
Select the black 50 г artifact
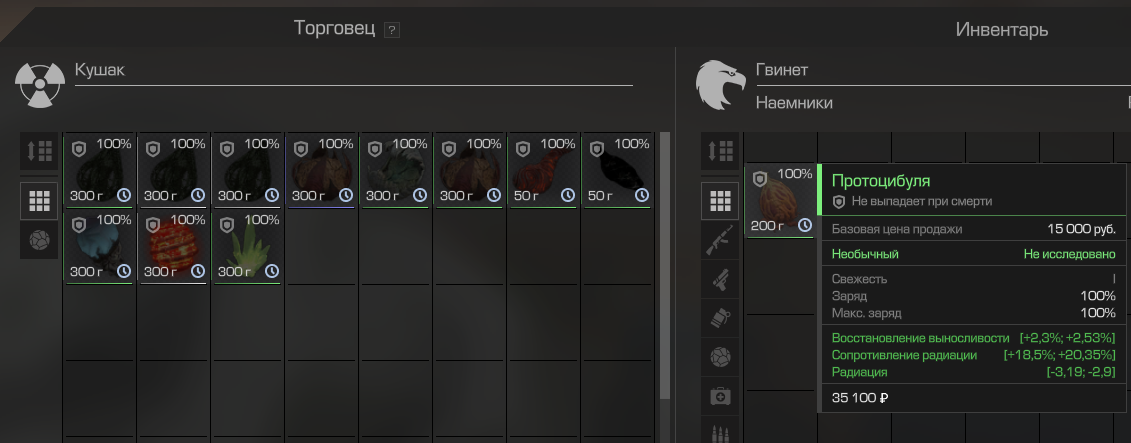click(617, 171)
